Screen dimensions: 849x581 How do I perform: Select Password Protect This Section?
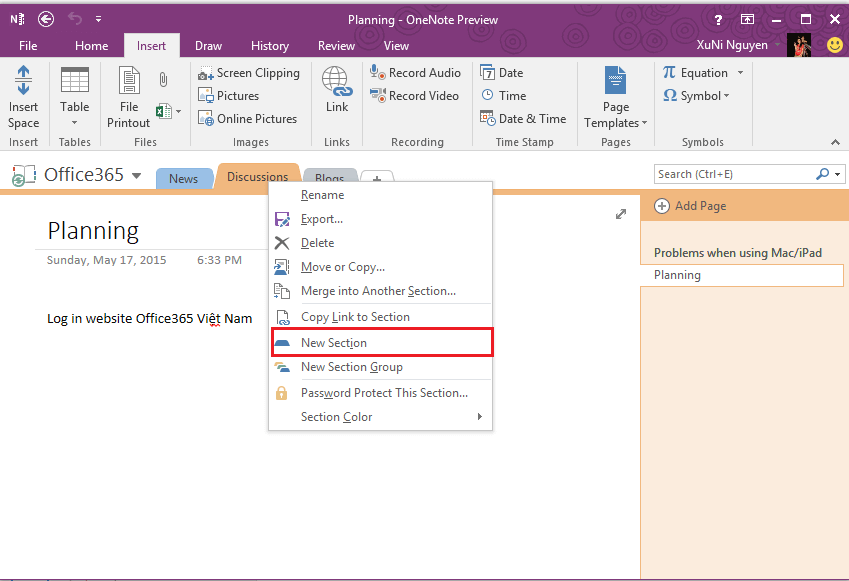[383, 393]
